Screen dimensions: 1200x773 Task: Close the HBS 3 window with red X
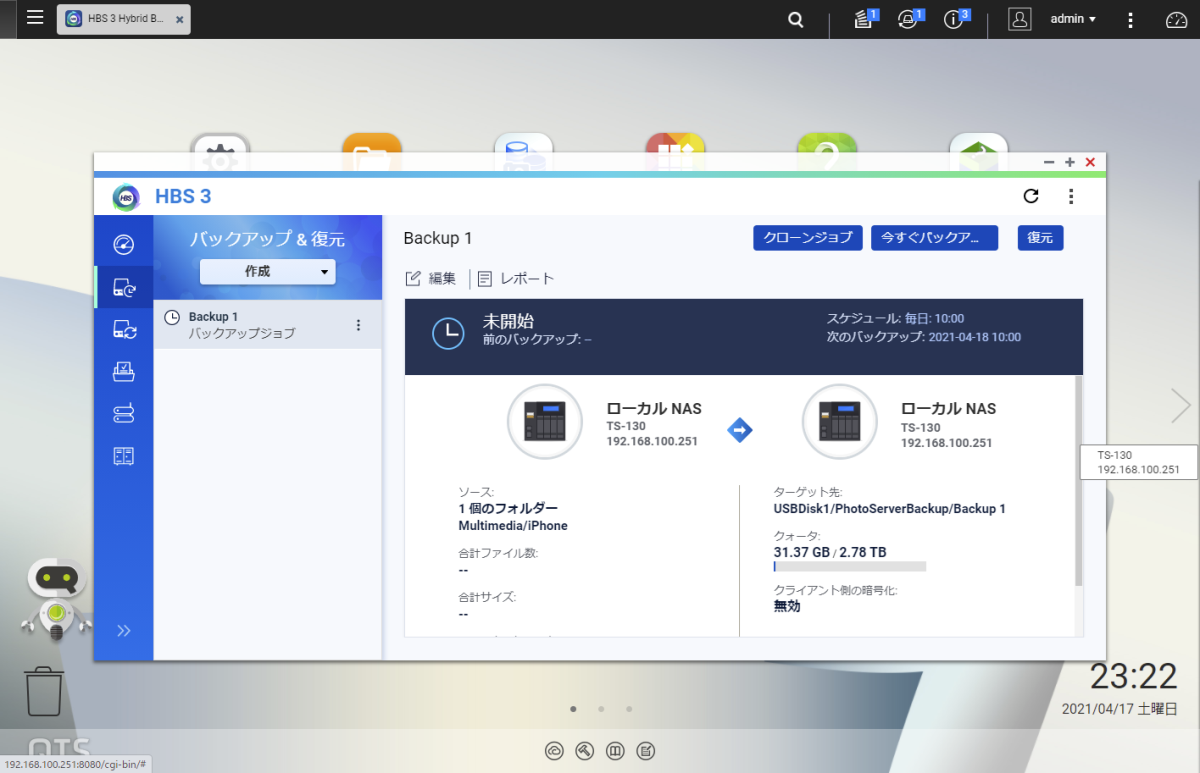tap(1090, 162)
